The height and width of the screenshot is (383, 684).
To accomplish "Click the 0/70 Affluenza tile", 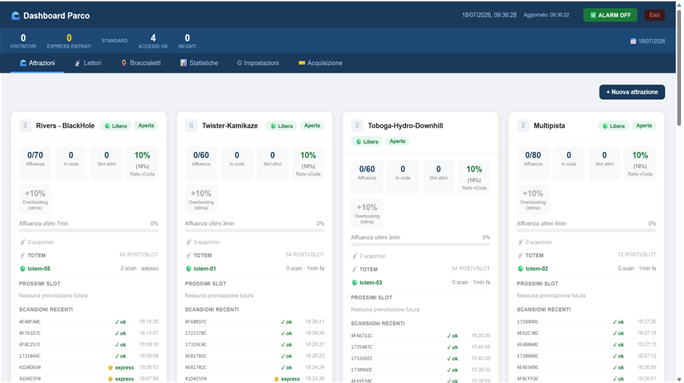I will pos(35,164).
